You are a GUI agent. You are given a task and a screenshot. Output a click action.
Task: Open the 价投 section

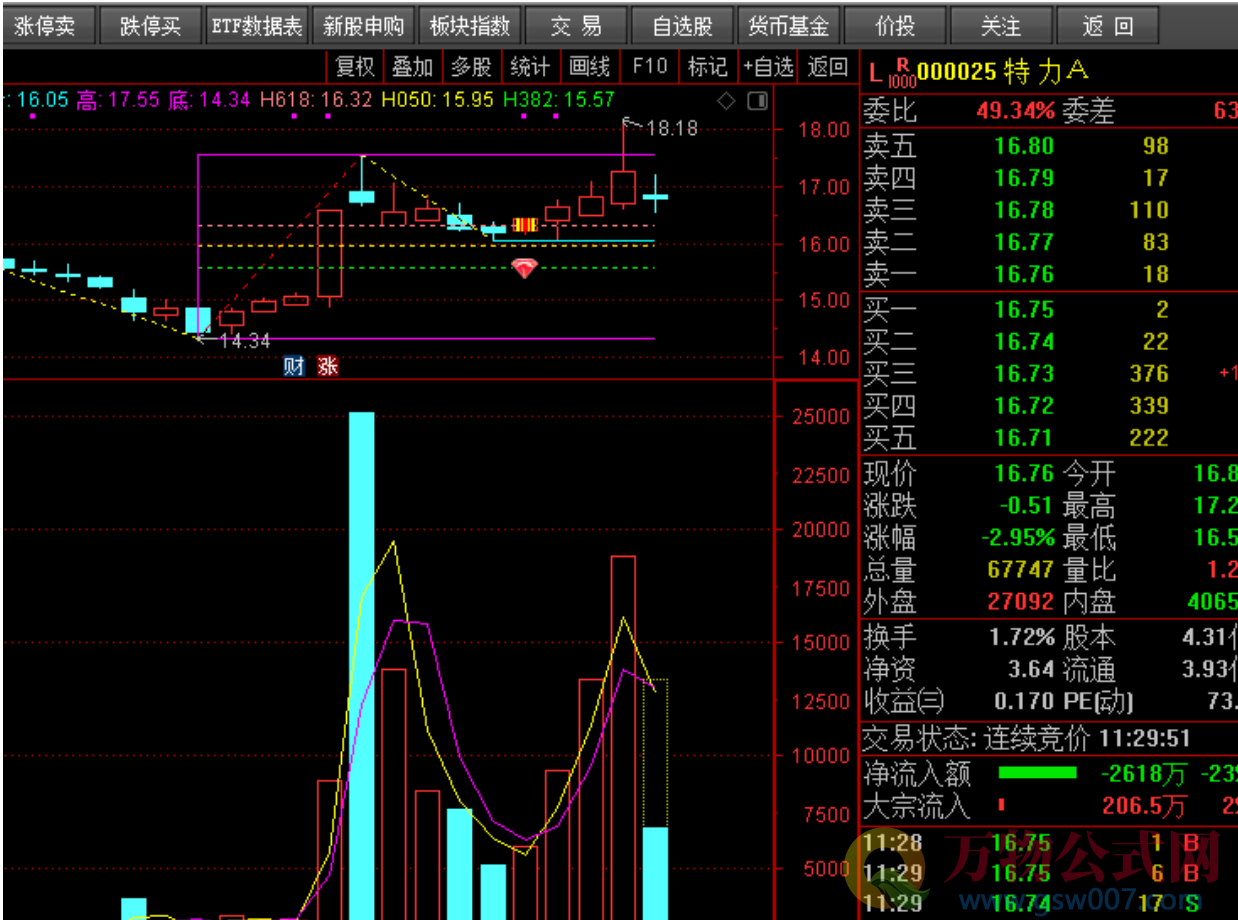tap(894, 26)
